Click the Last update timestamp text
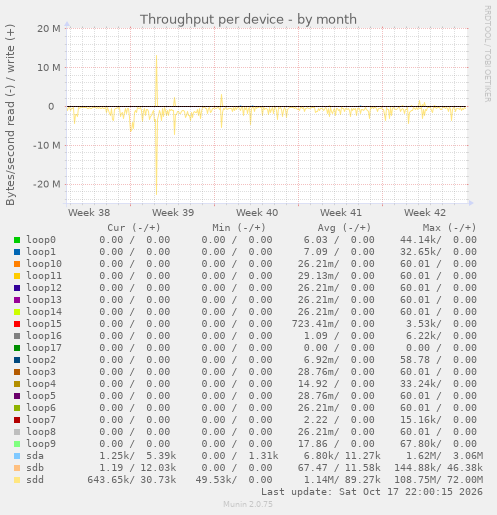Image resolution: width=497 pixels, height=515 pixels. (x=372, y=492)
